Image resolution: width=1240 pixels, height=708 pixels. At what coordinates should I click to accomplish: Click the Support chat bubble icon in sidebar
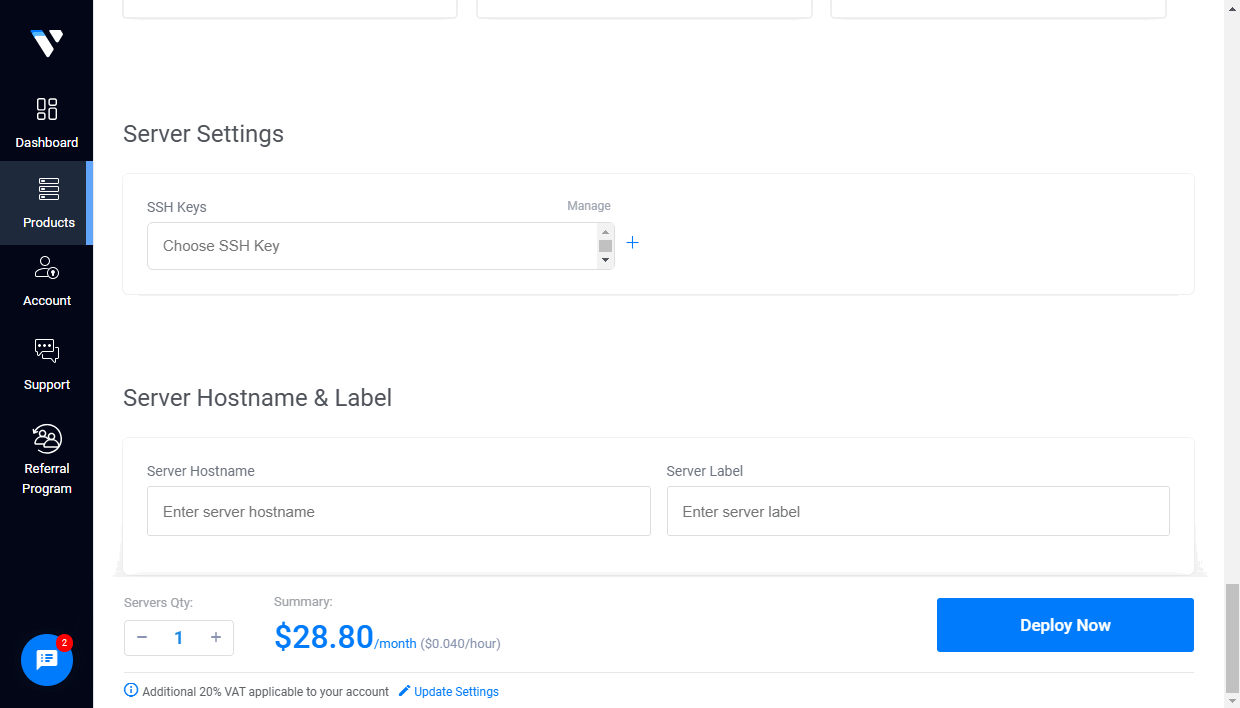[46, 350]
